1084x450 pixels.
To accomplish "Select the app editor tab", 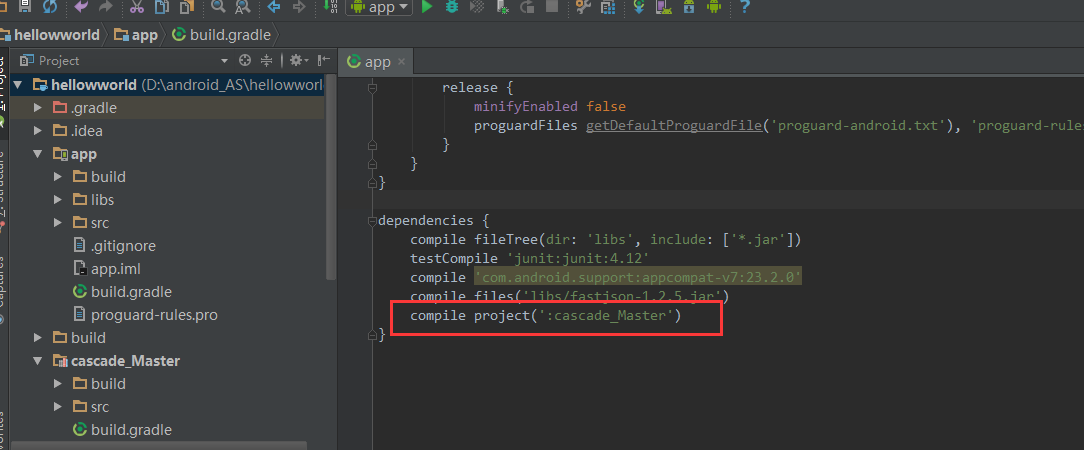I will click(x=370, y=62).
